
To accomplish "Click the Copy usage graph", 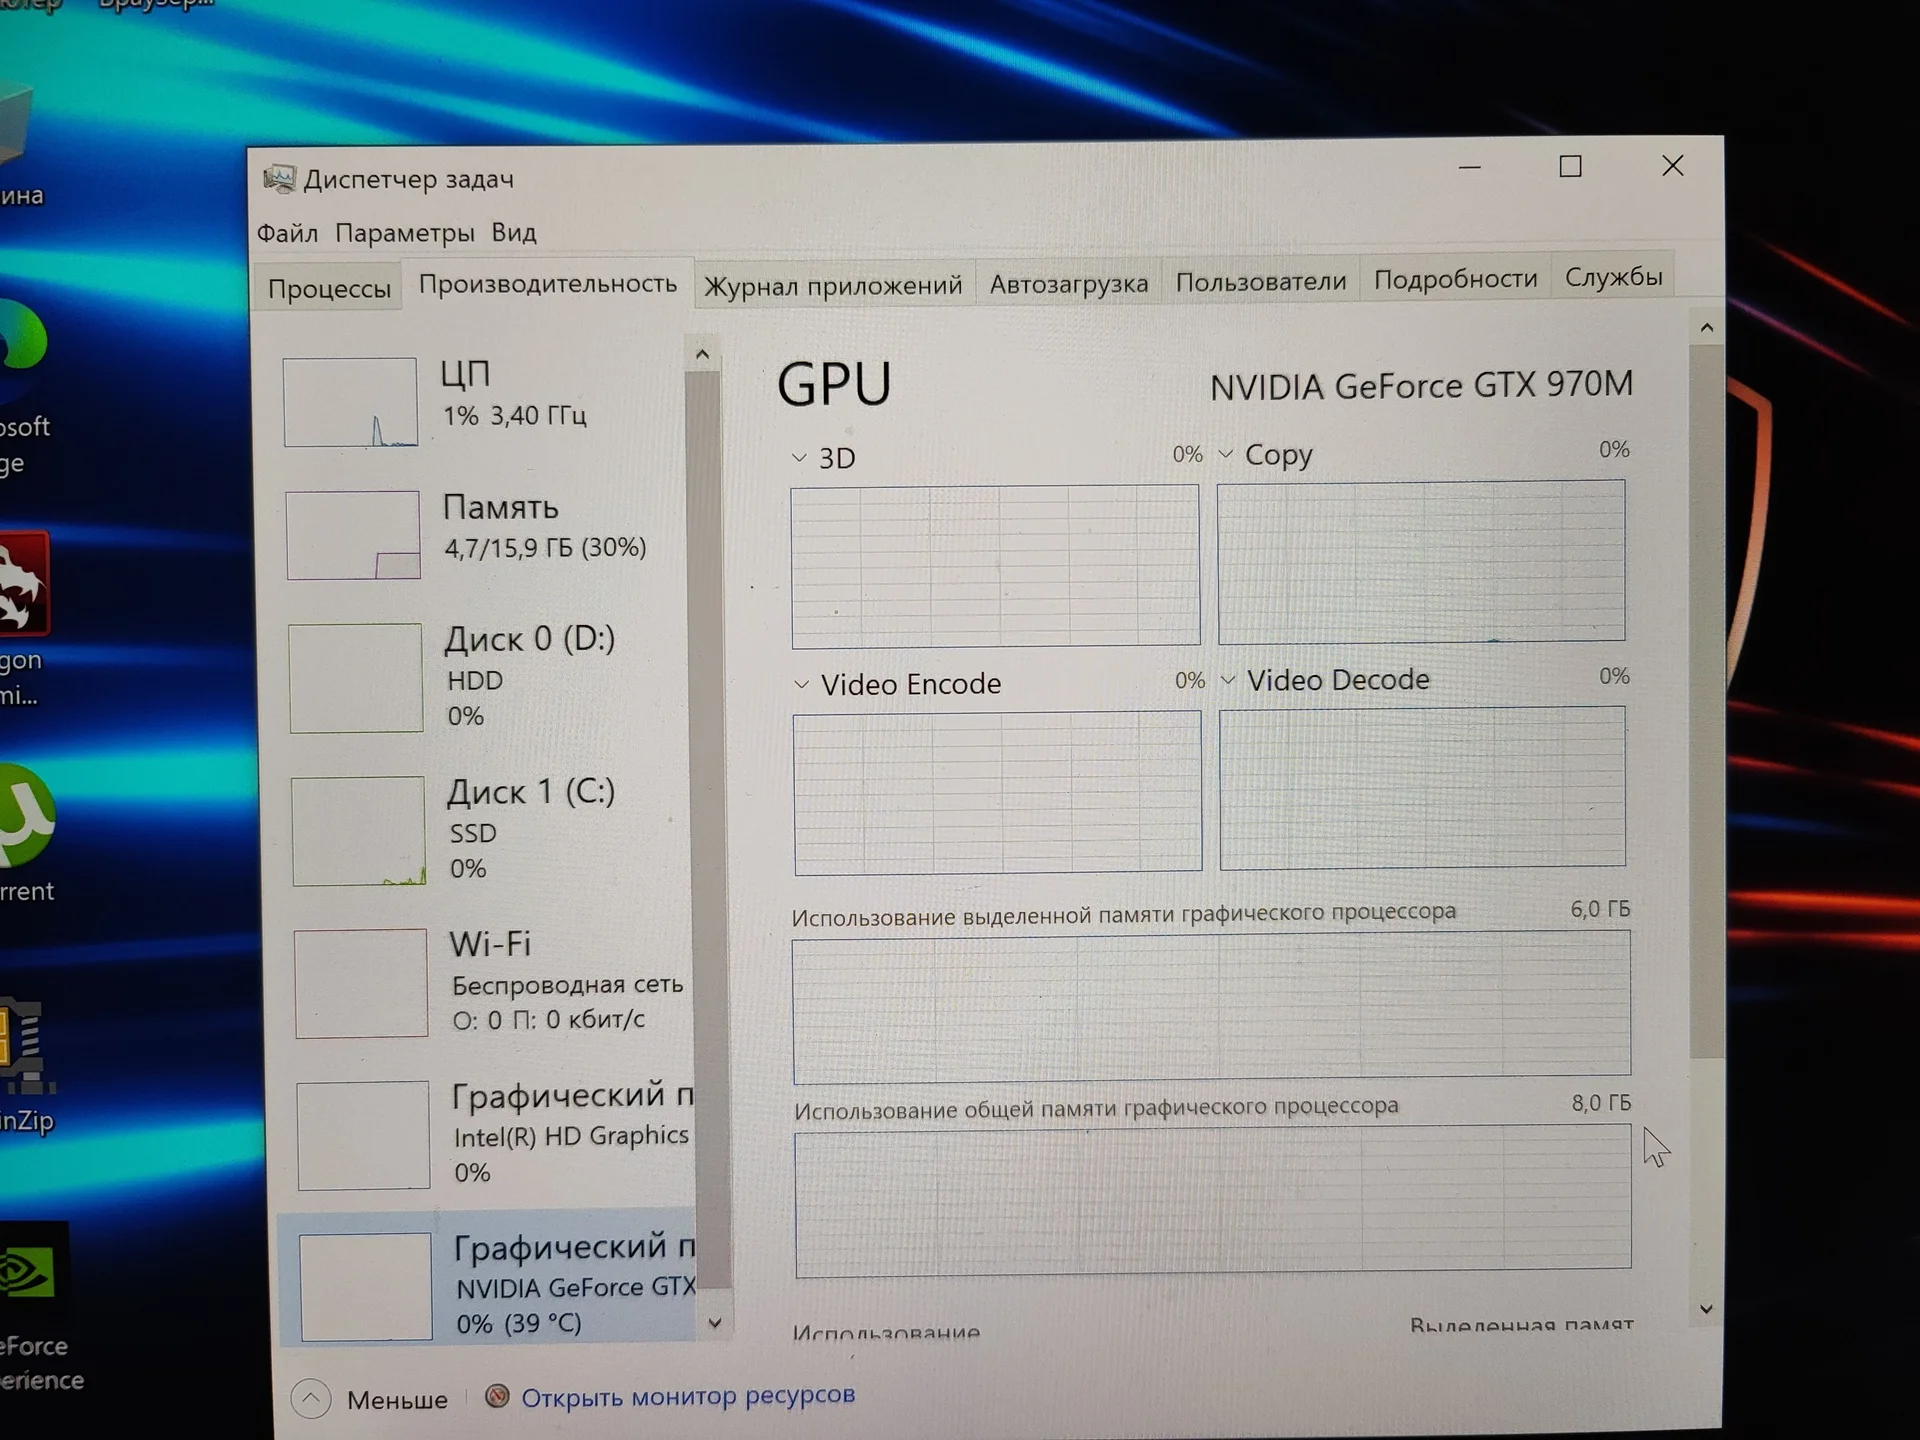I will (x=1421, y=561).
